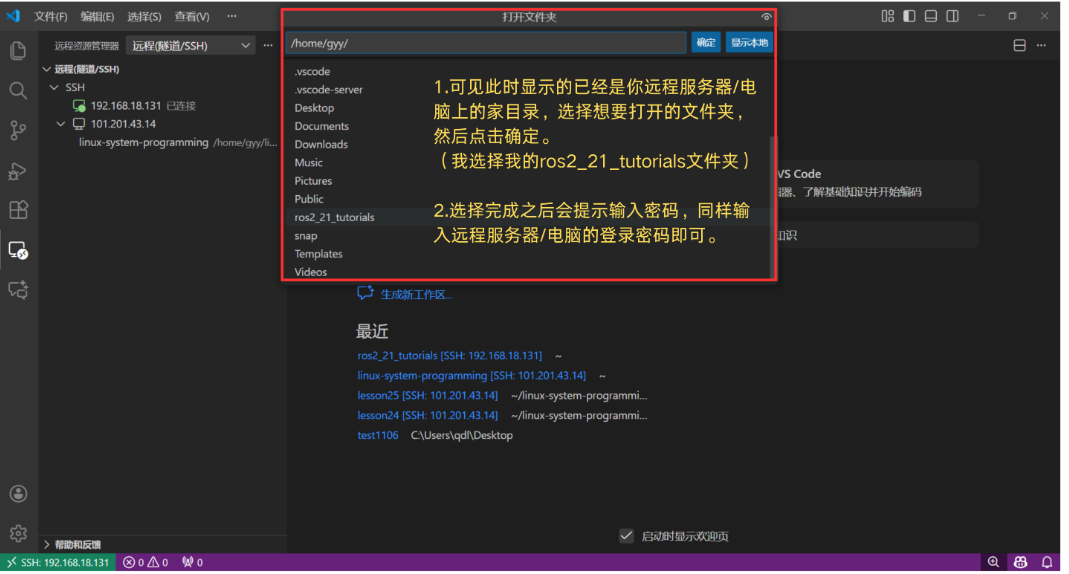The height and width of the screenshot is (574, 1069).
Task: Select the .vscode folder
Action: 312,72
